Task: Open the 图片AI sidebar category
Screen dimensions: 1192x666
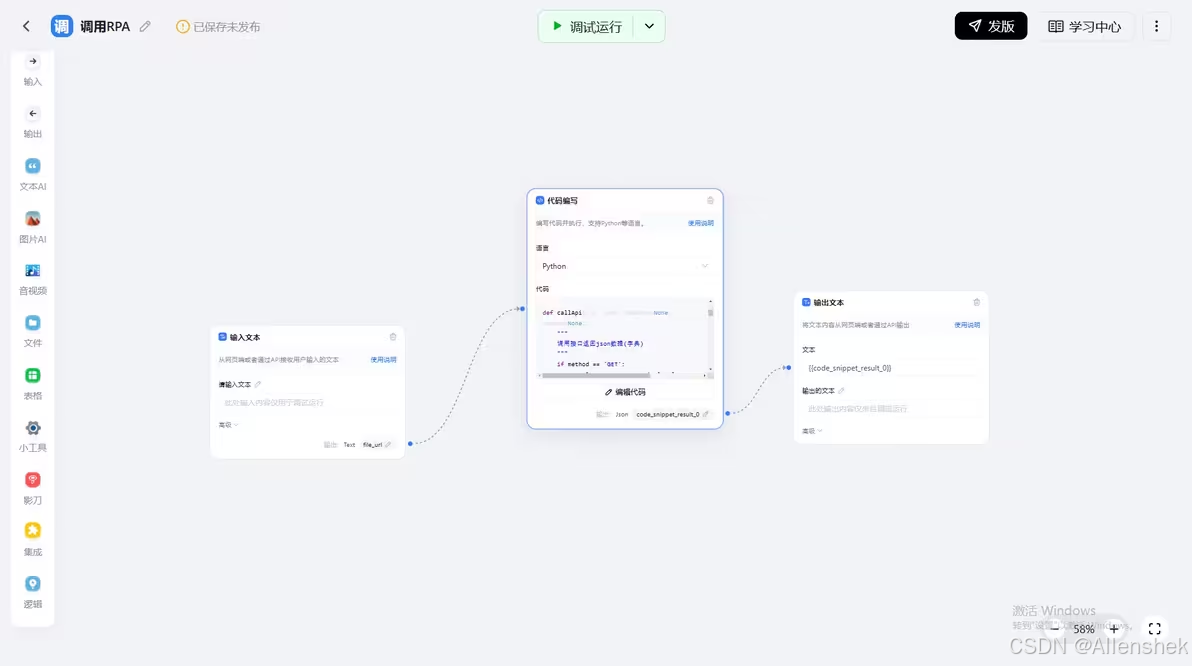Action: point(33,227)
